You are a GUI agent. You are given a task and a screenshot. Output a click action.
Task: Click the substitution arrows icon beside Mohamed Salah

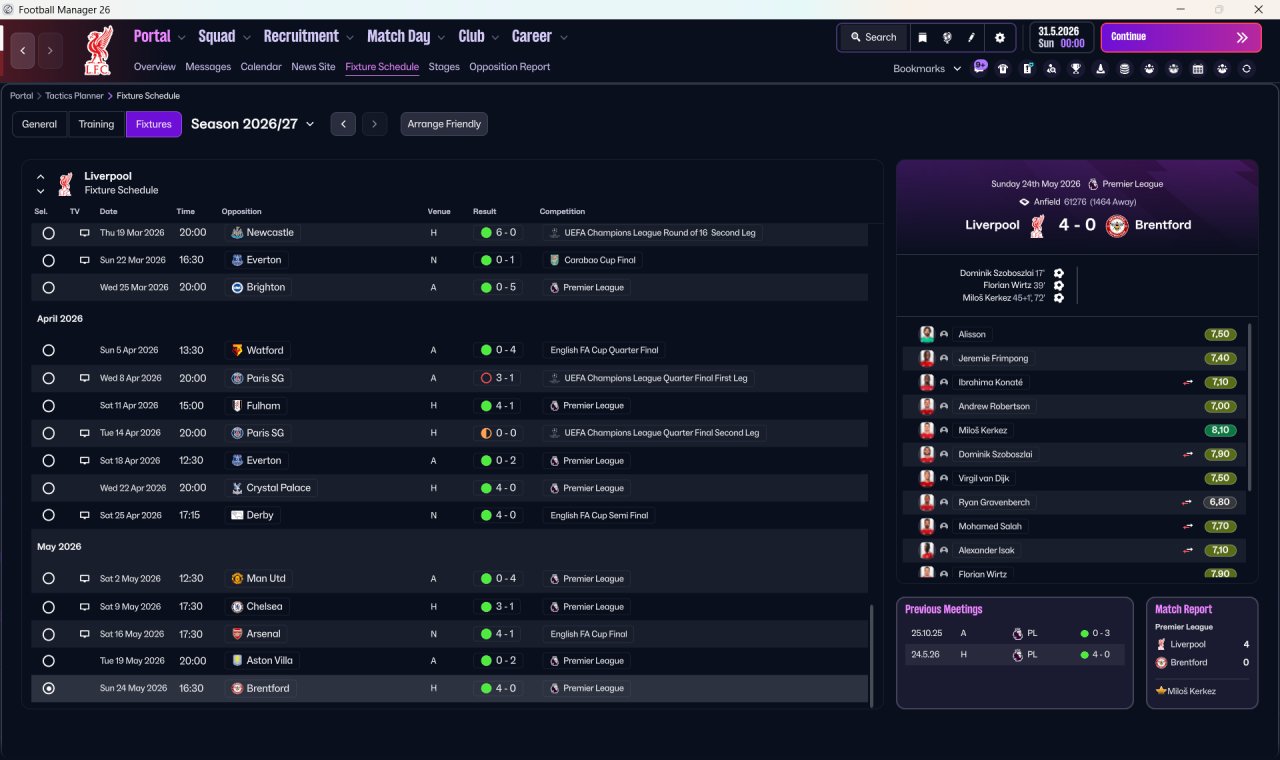(x=1187, y=526)
